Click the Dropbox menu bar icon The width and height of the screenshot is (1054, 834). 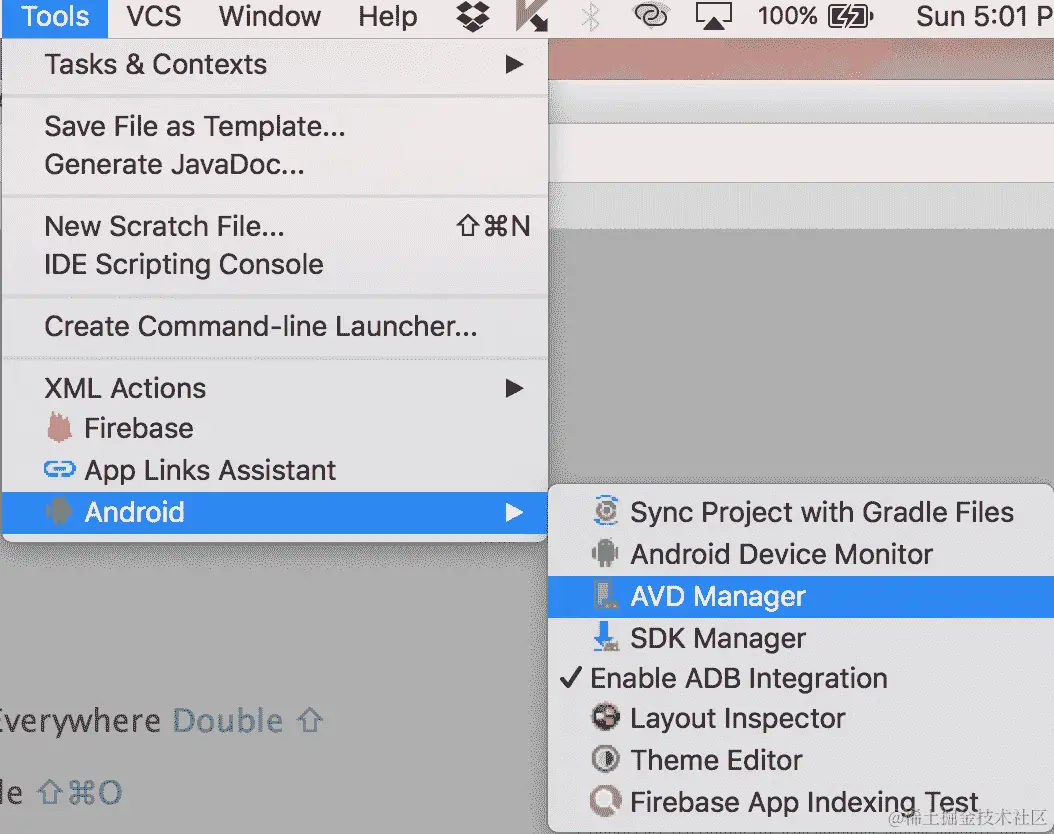(473, 16)
